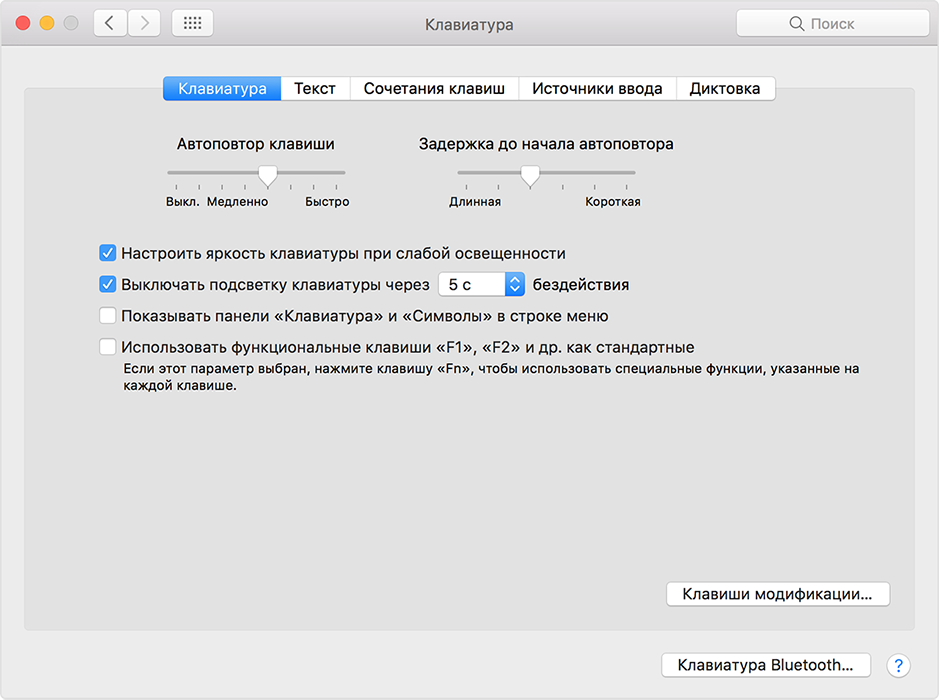Click the forward navigation arrow
Image resolution: width=939 pixels, height=700 pixels.
[x=144, y=23]
